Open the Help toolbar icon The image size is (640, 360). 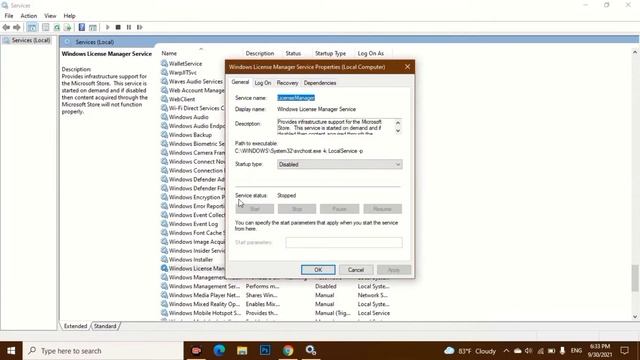coord(82,27)
